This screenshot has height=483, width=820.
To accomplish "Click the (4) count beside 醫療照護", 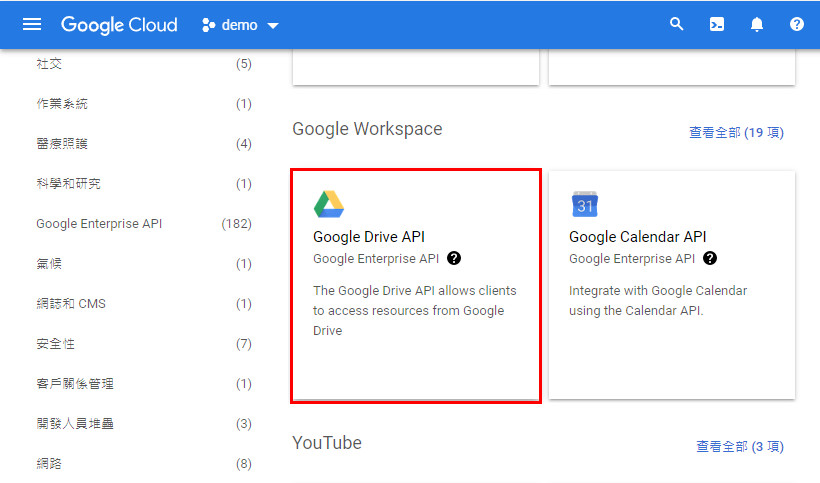I will (x=244, y=144).
